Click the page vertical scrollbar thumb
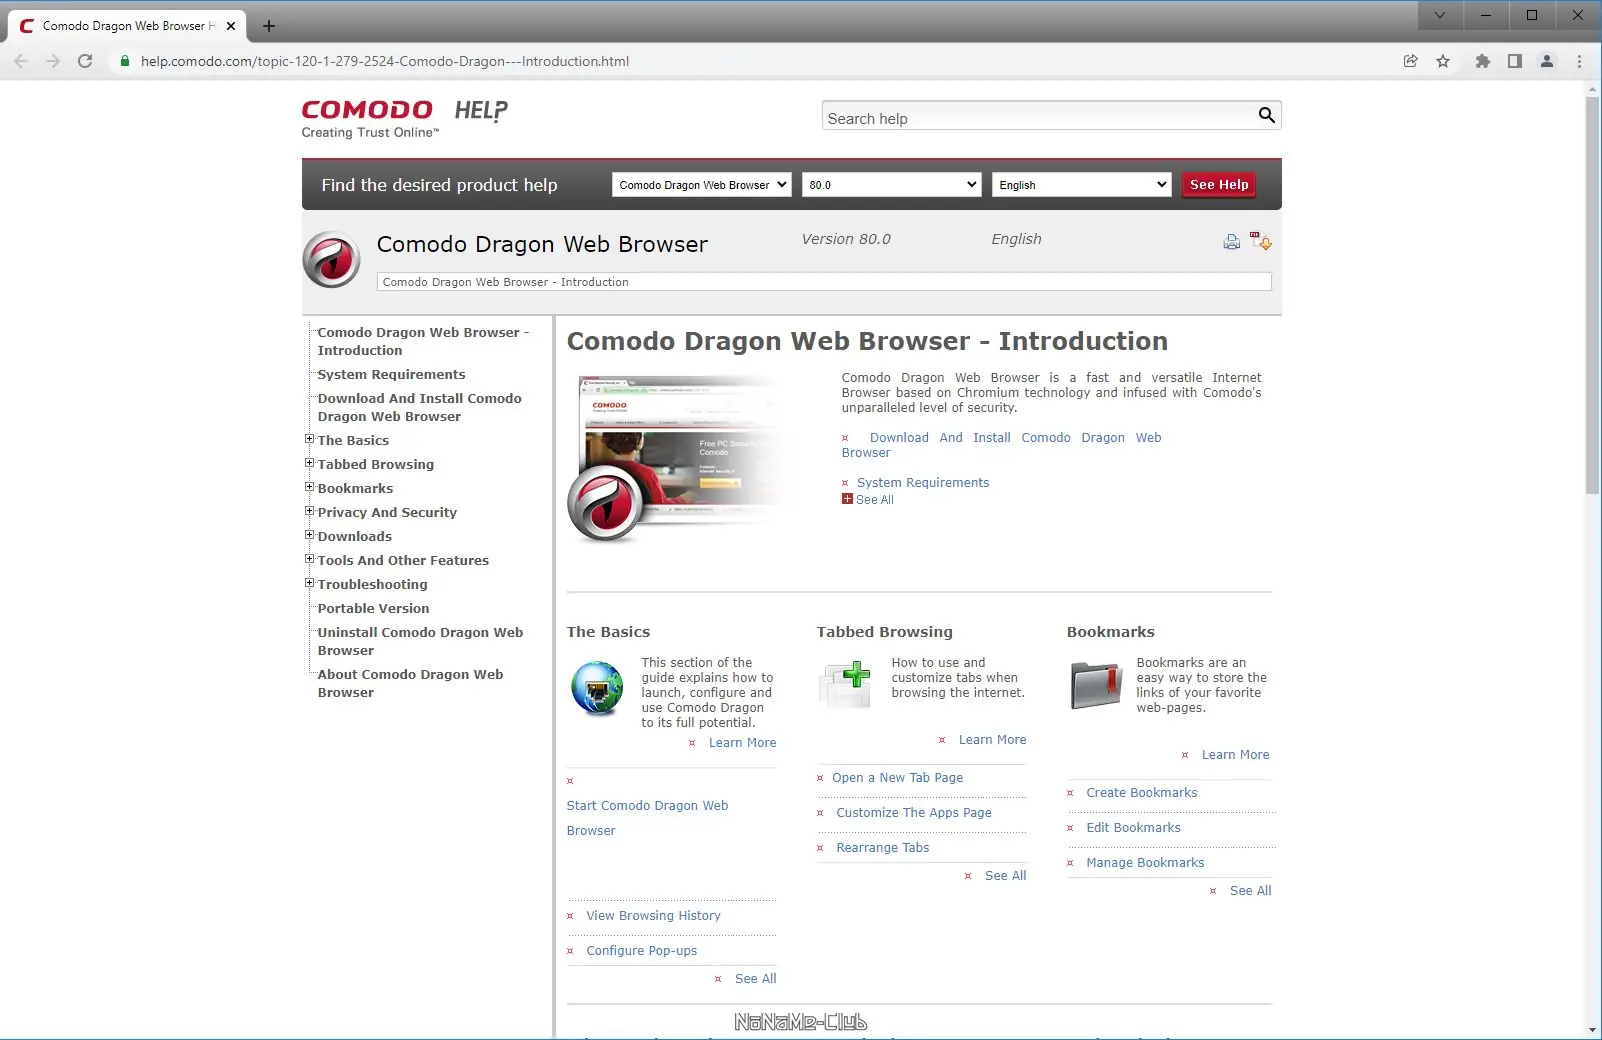This screenshot has height=1040, width=1602. (x=1592, y=295)
